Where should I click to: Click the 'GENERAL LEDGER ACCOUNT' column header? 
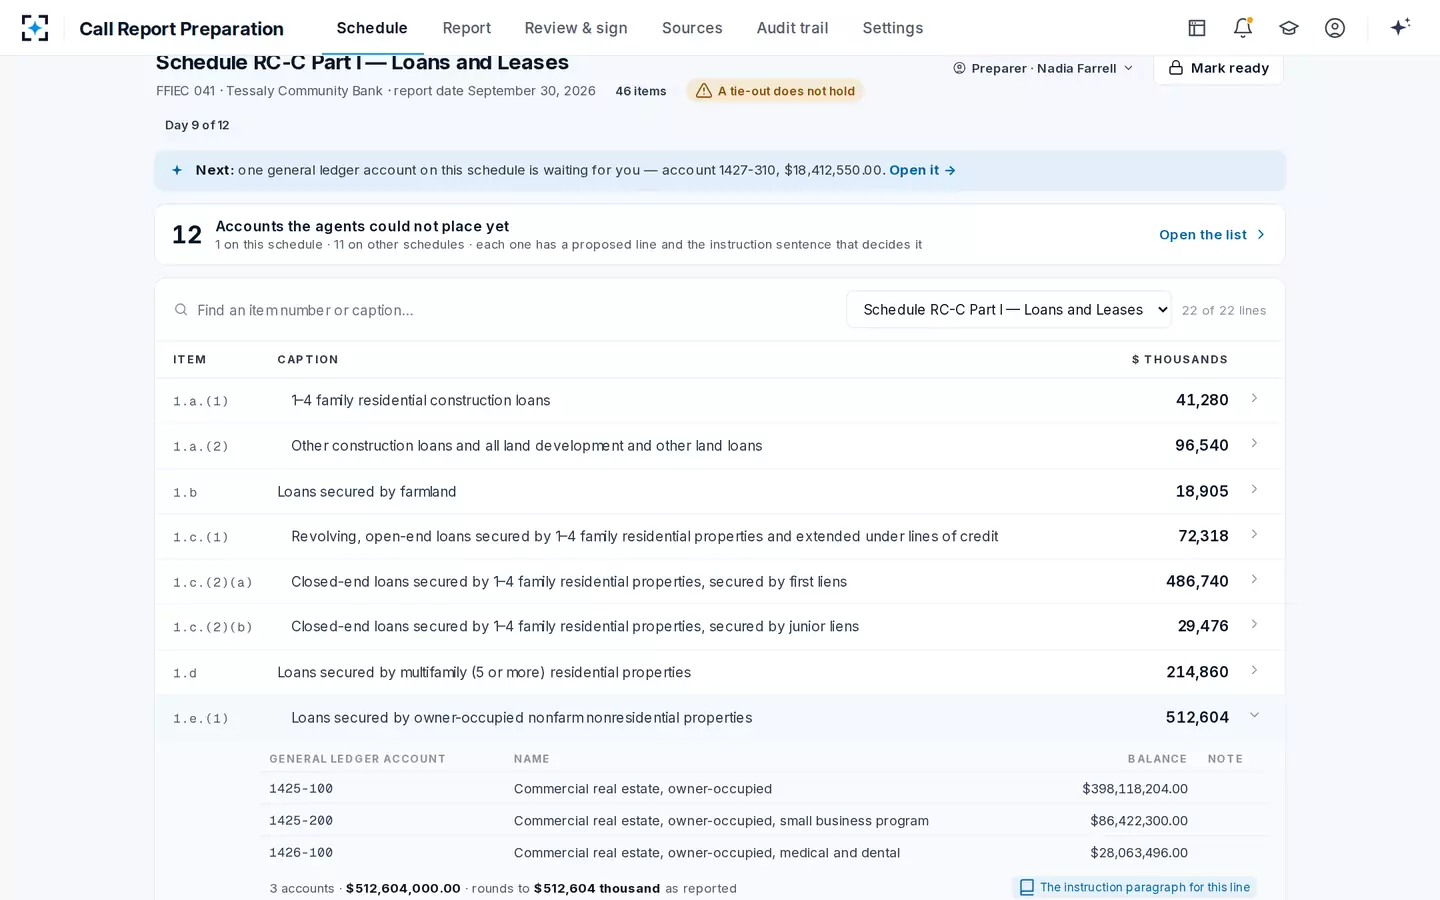[x=357, y=759]
